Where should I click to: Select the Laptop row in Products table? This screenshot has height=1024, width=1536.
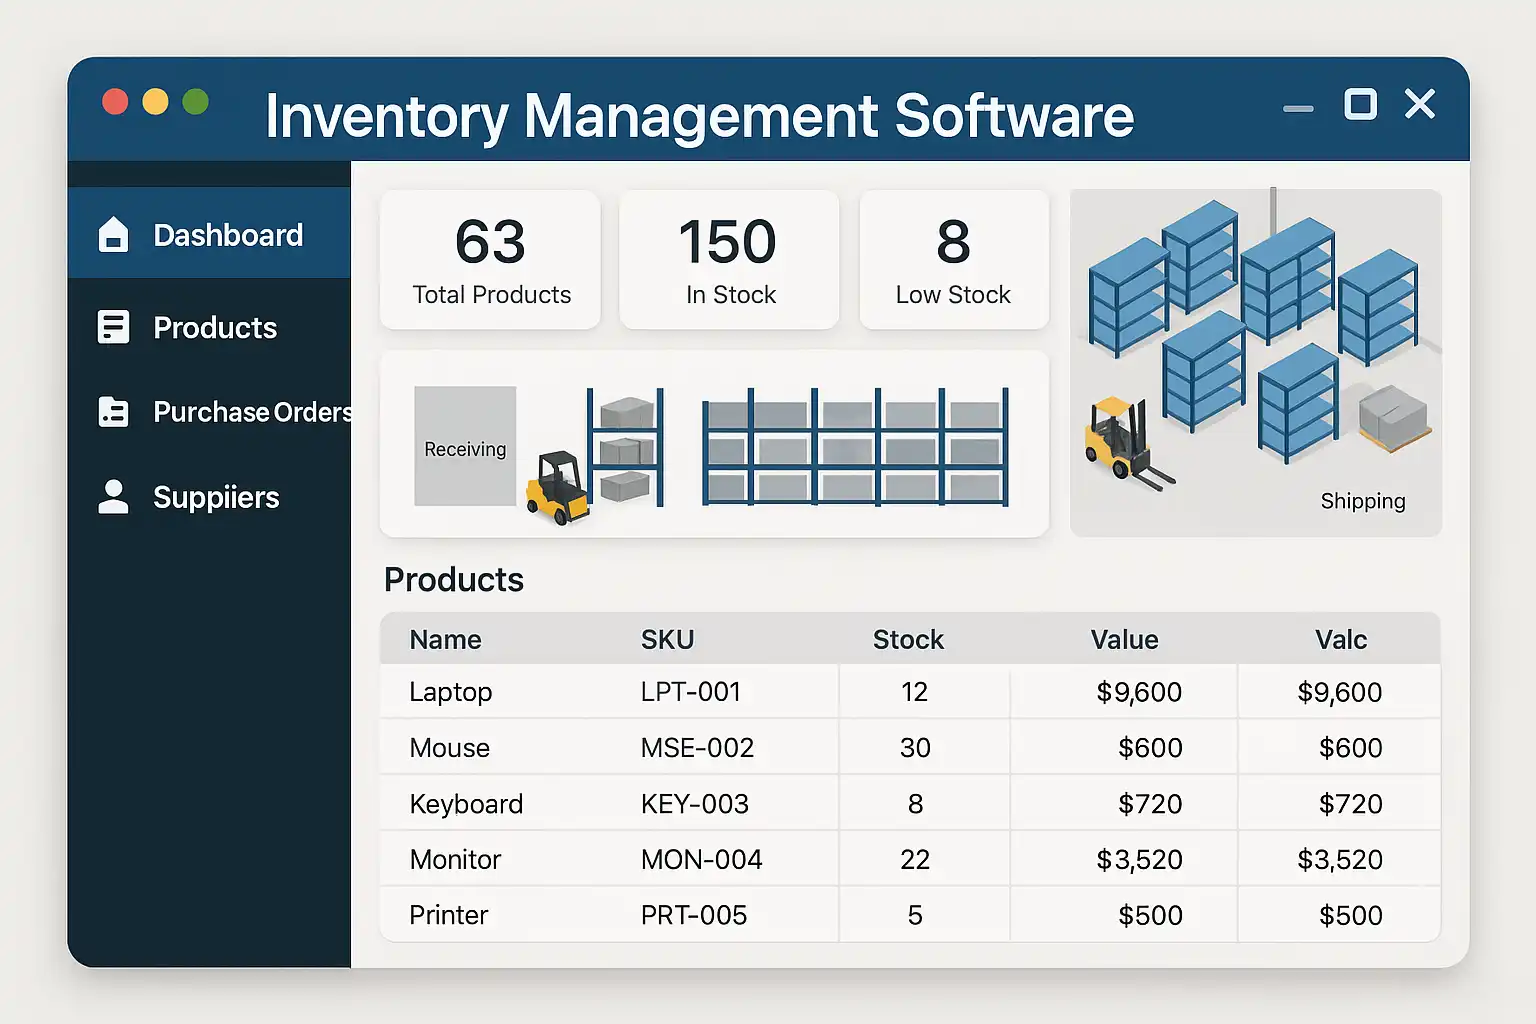(x=451, y=692)
